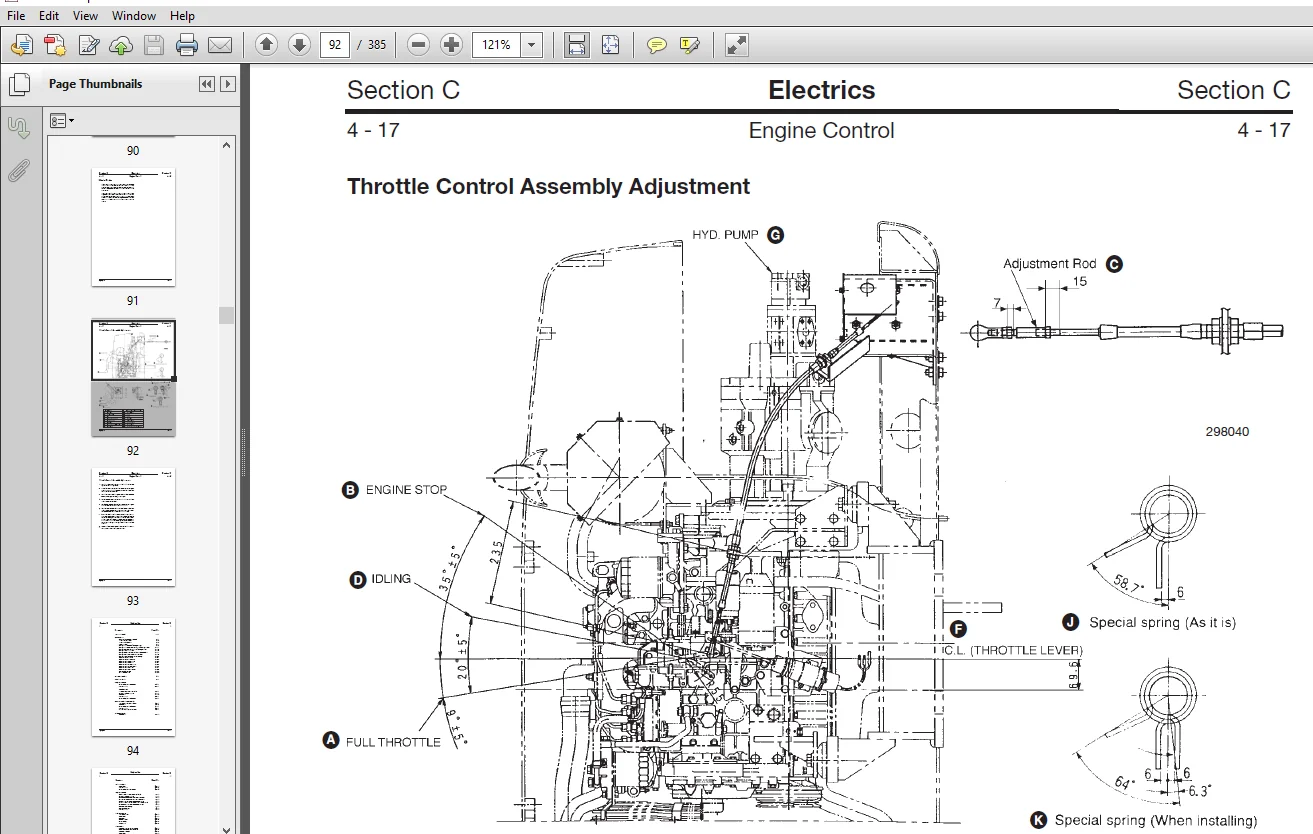
Task: Click the upload to cloud icon
Action: click(121, 45)
